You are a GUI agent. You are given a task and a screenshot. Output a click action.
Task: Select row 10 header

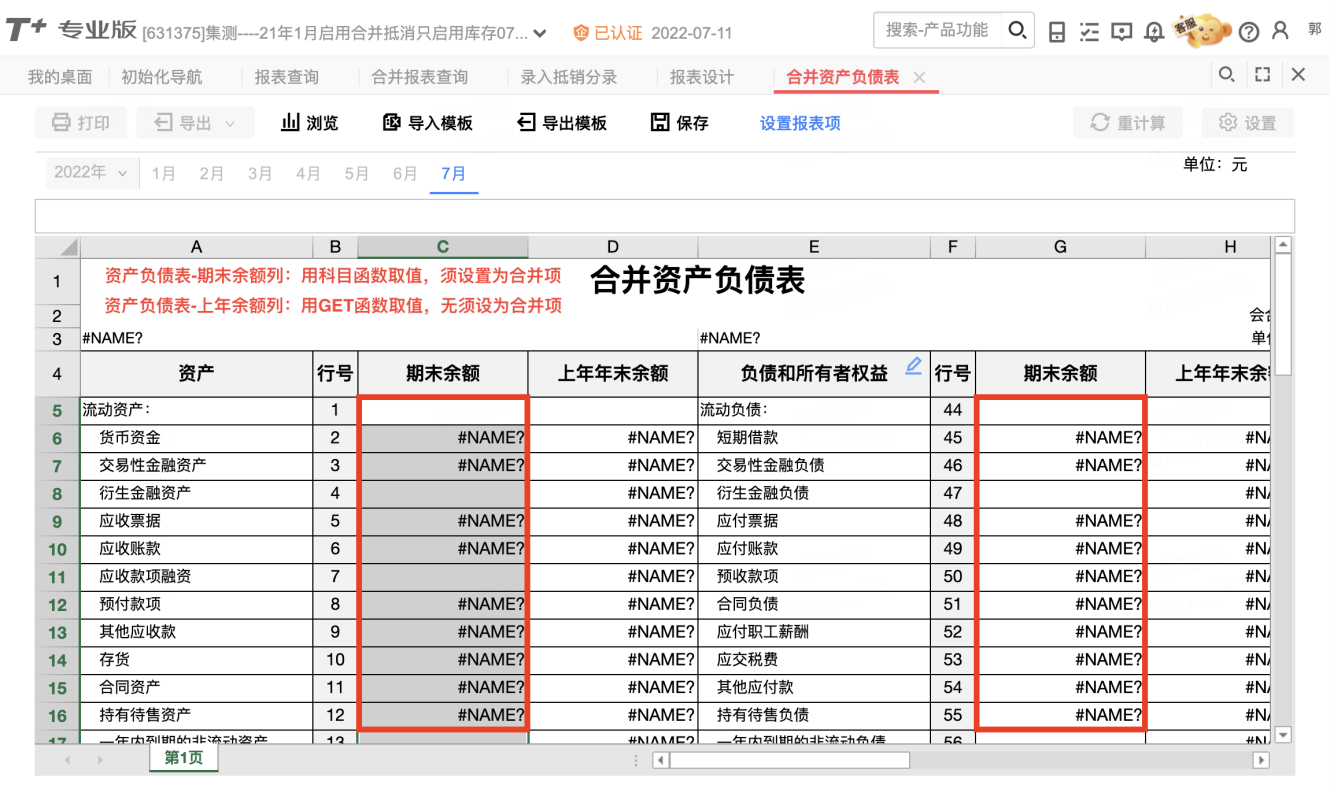point(57,549)
